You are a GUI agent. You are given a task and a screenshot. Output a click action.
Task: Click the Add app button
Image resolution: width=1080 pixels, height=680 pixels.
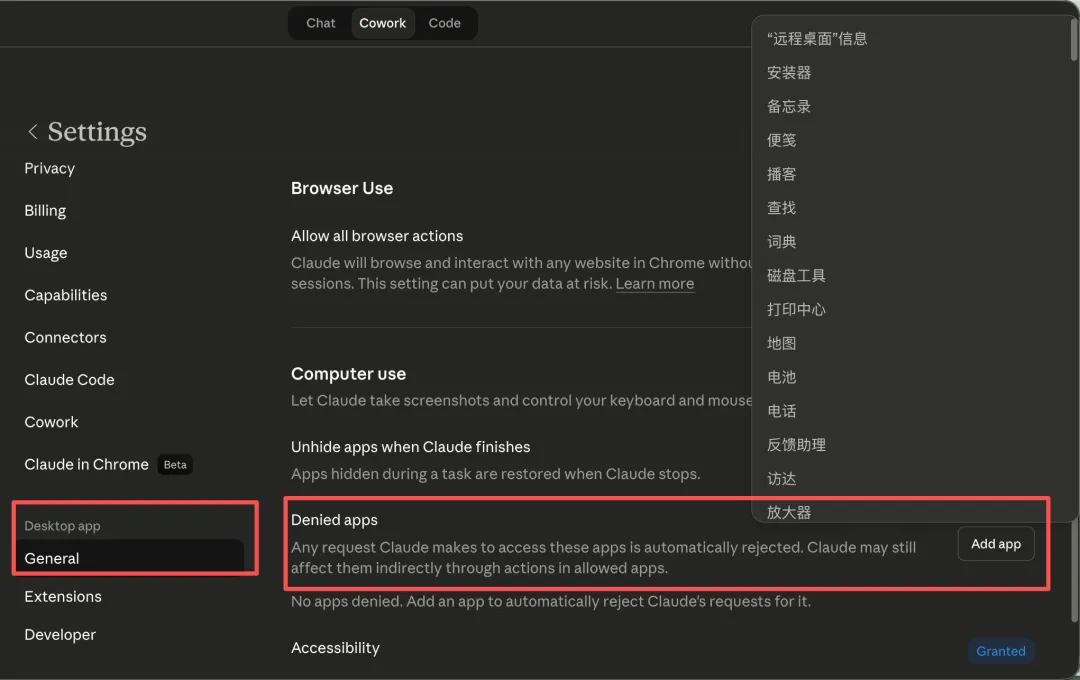click(x=995, y=544)
